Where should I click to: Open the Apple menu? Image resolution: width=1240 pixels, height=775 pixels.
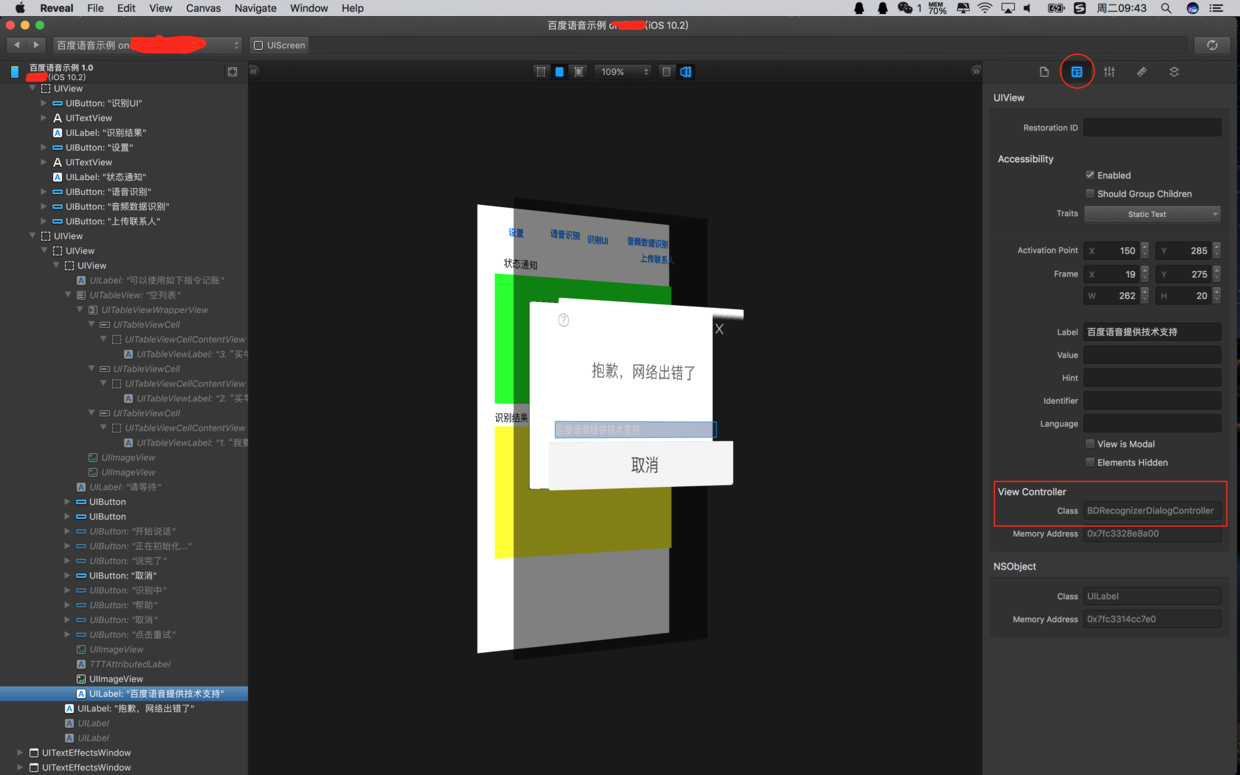[19, 8]
